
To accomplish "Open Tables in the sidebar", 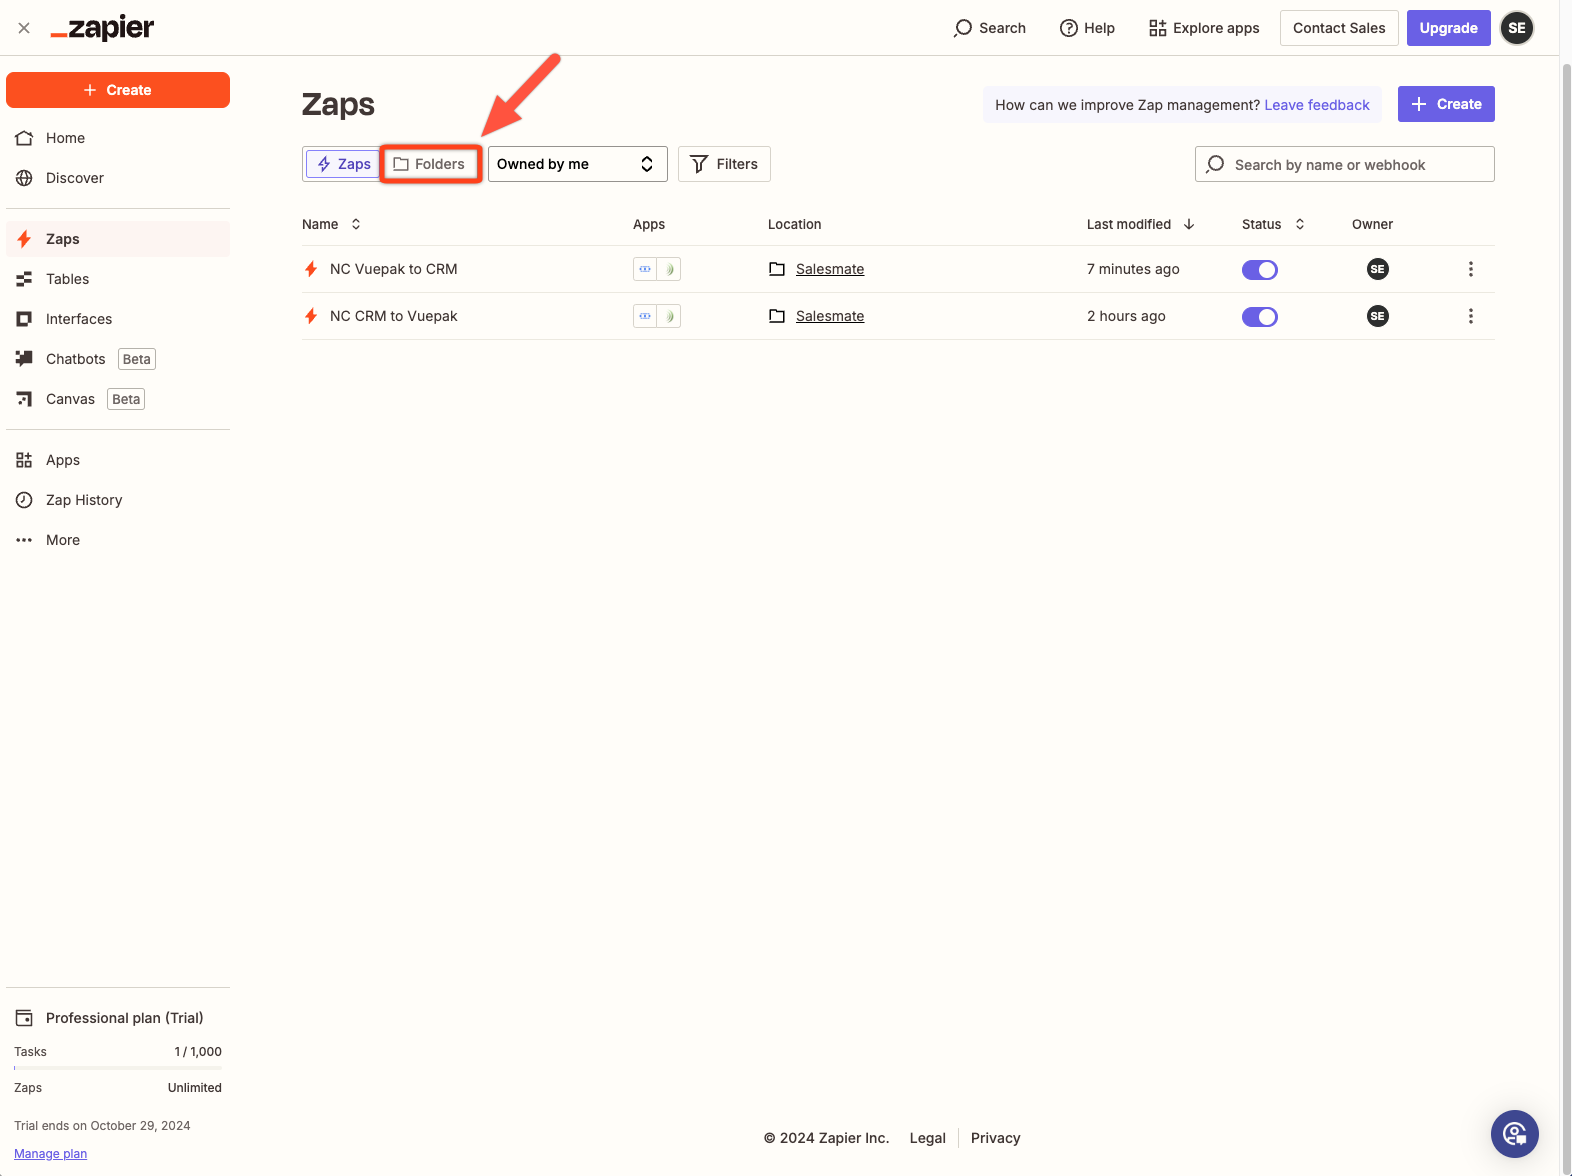I will point(118,279).
